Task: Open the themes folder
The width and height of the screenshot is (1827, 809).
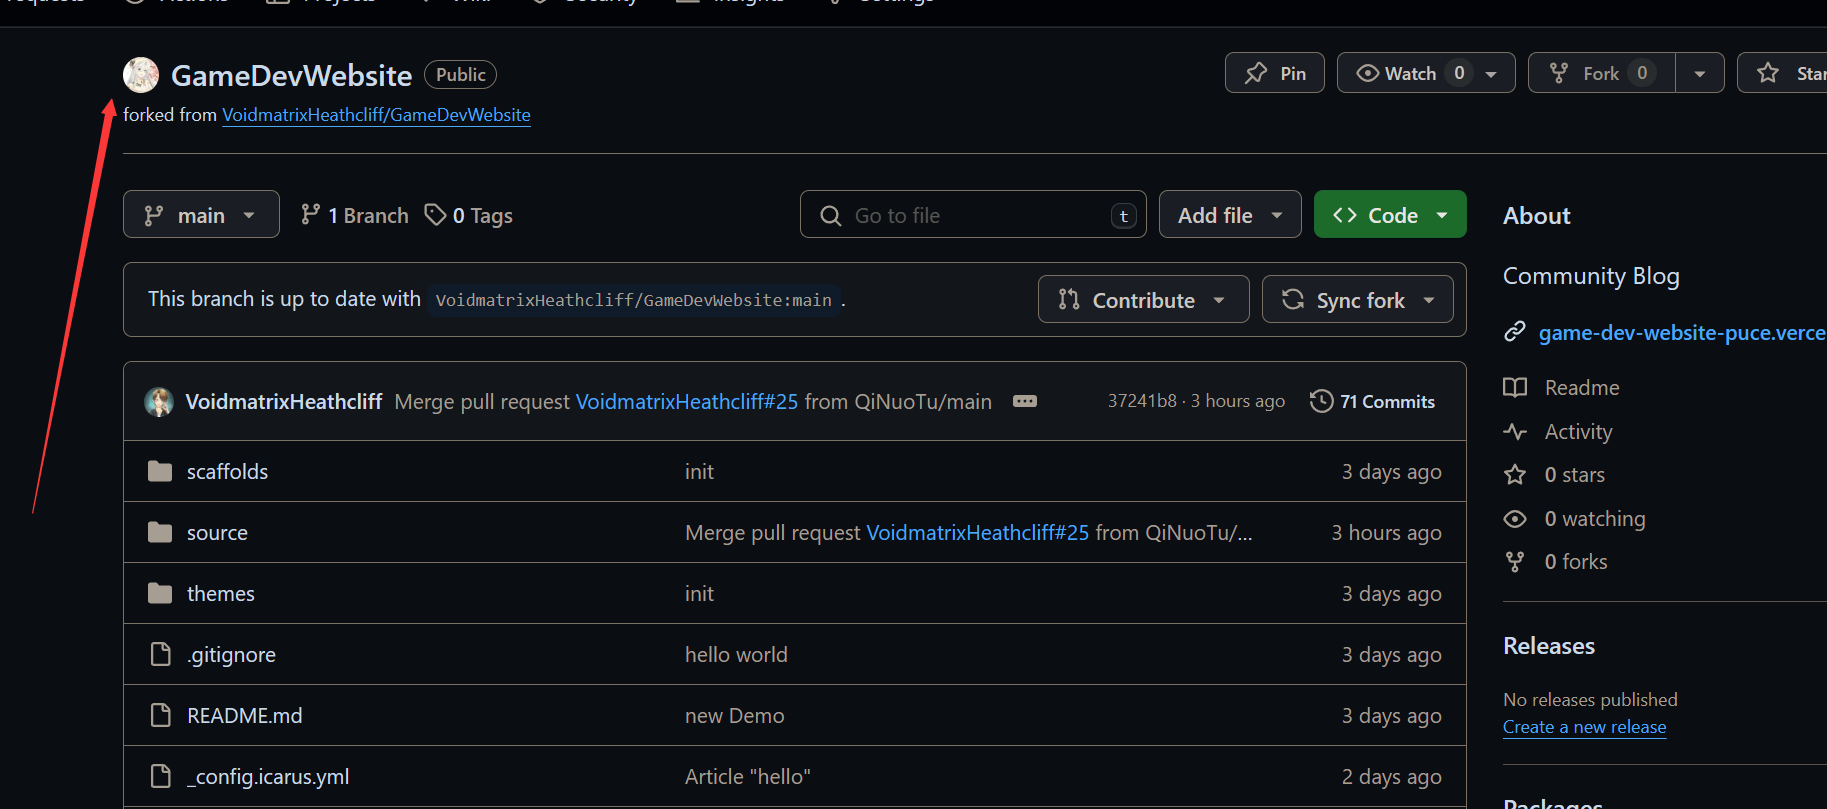Action: (221, 593)
